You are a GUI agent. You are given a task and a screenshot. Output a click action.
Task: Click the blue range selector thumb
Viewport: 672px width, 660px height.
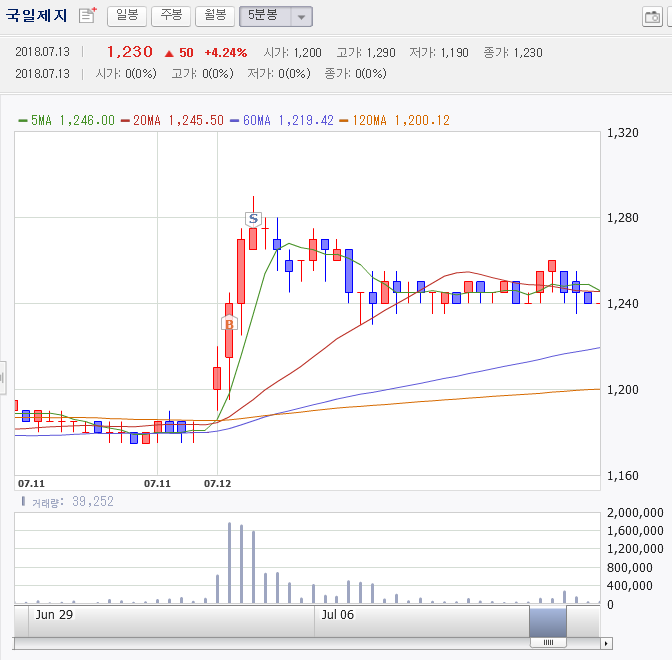click(548, 622)
